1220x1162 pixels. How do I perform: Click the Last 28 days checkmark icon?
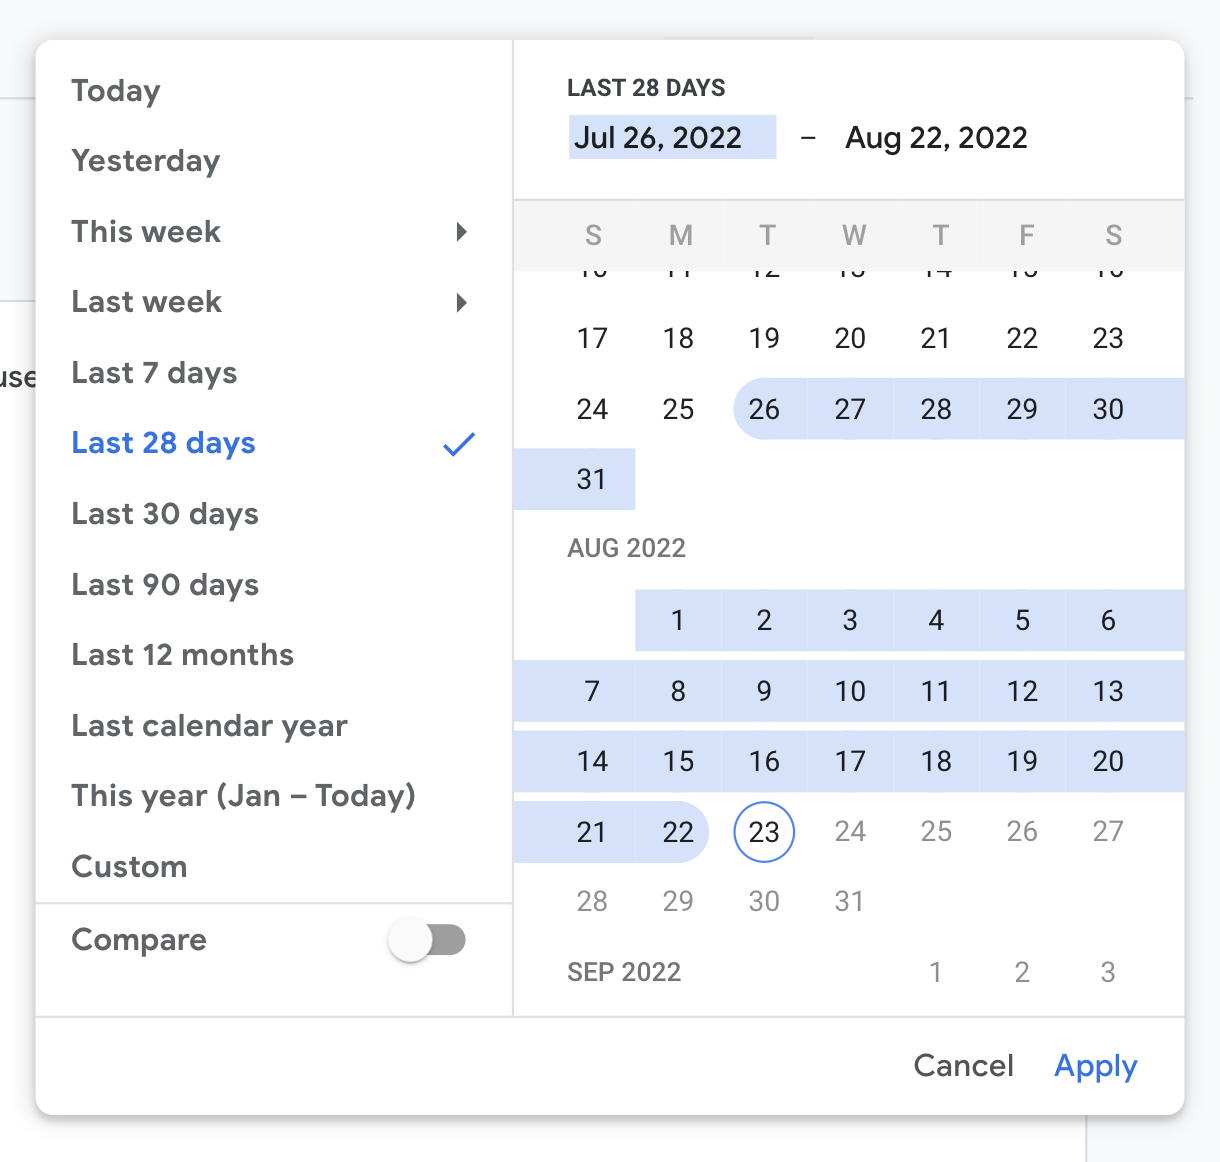point(459,444)
